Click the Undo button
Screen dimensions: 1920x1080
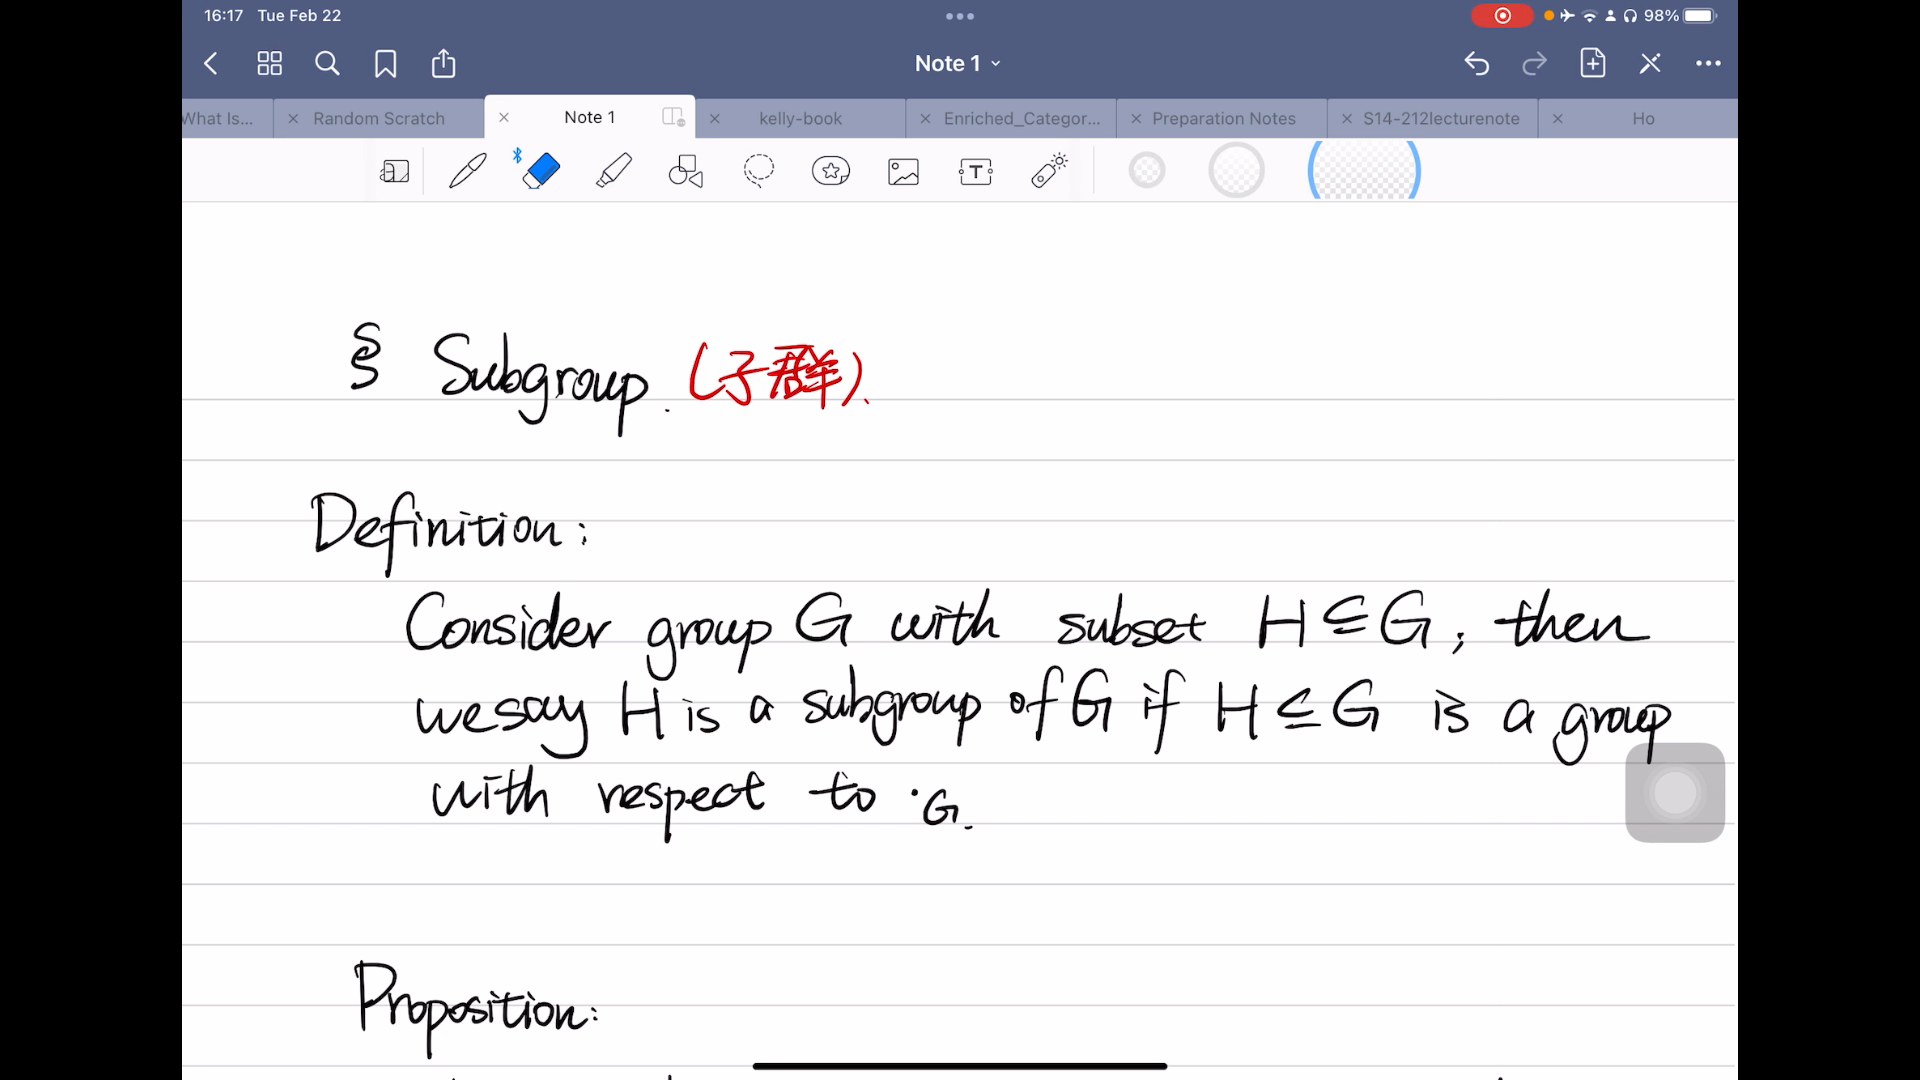click(1476, 62)
